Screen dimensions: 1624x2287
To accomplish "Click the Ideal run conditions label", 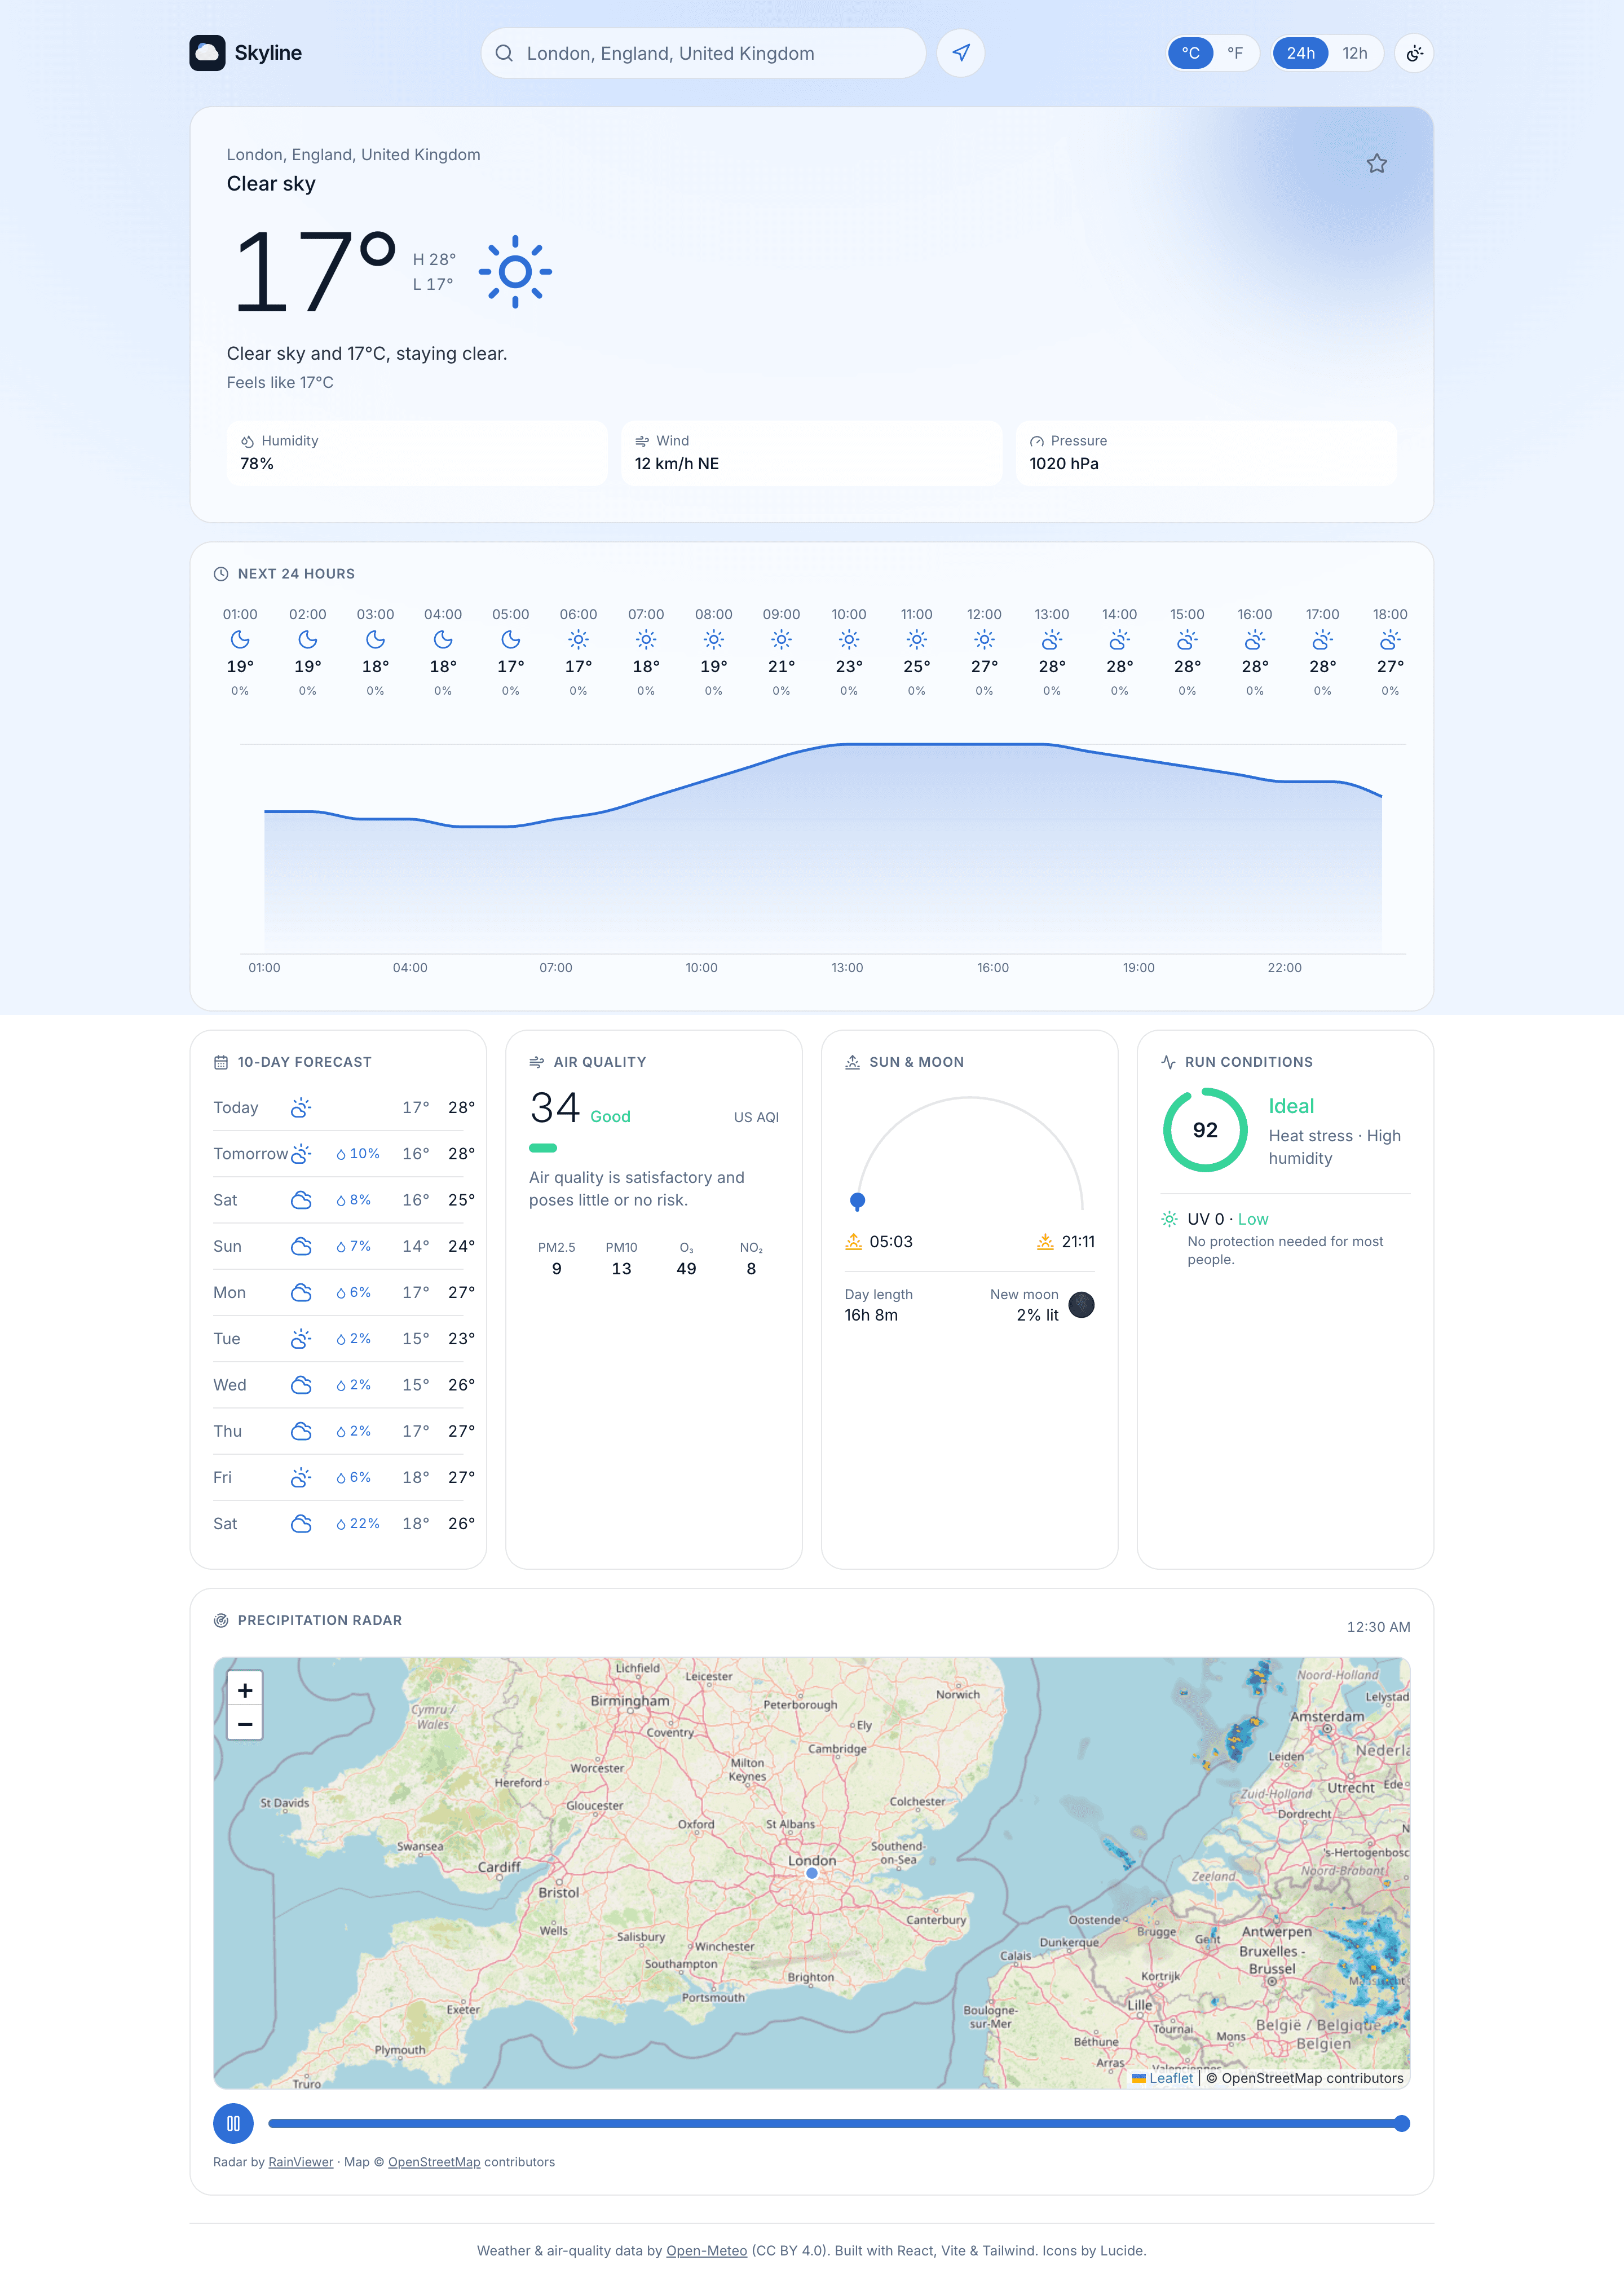I will tap(1291, 1106).
